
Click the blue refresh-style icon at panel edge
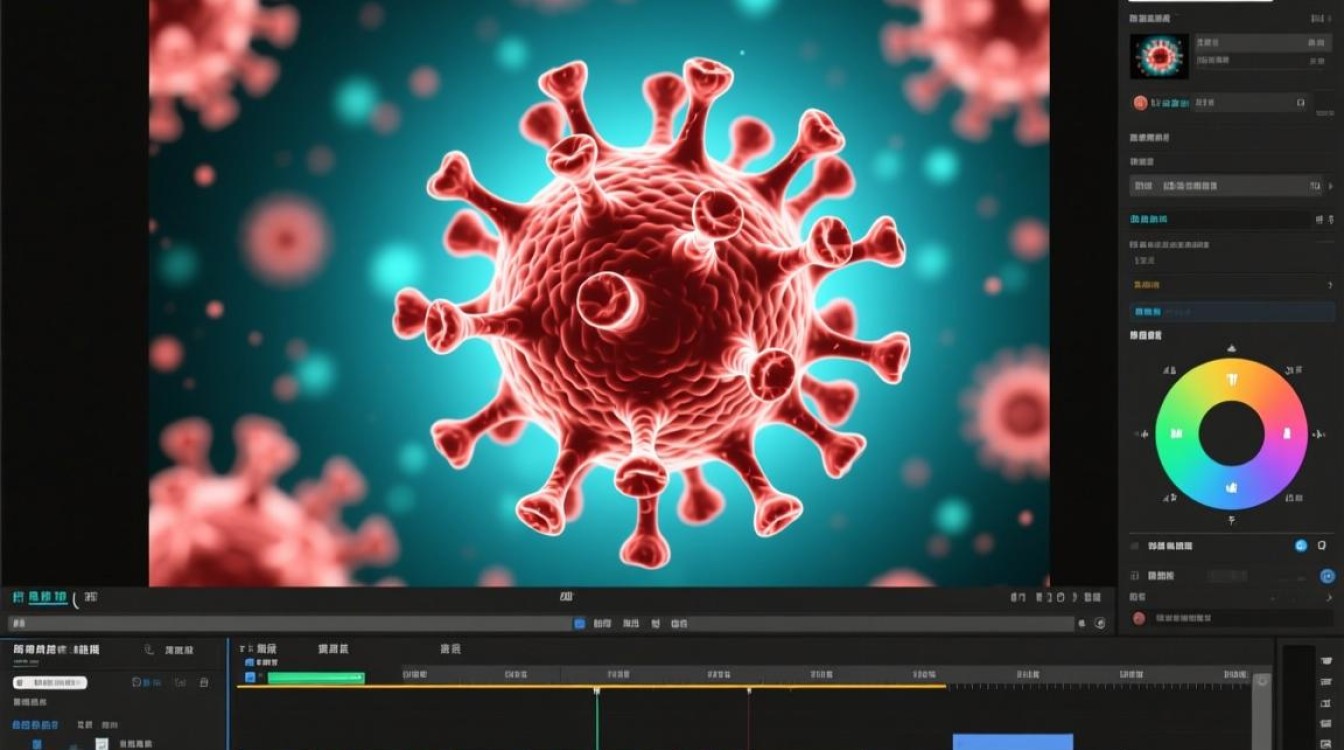pyautogui.click(x=1328, y=576)
